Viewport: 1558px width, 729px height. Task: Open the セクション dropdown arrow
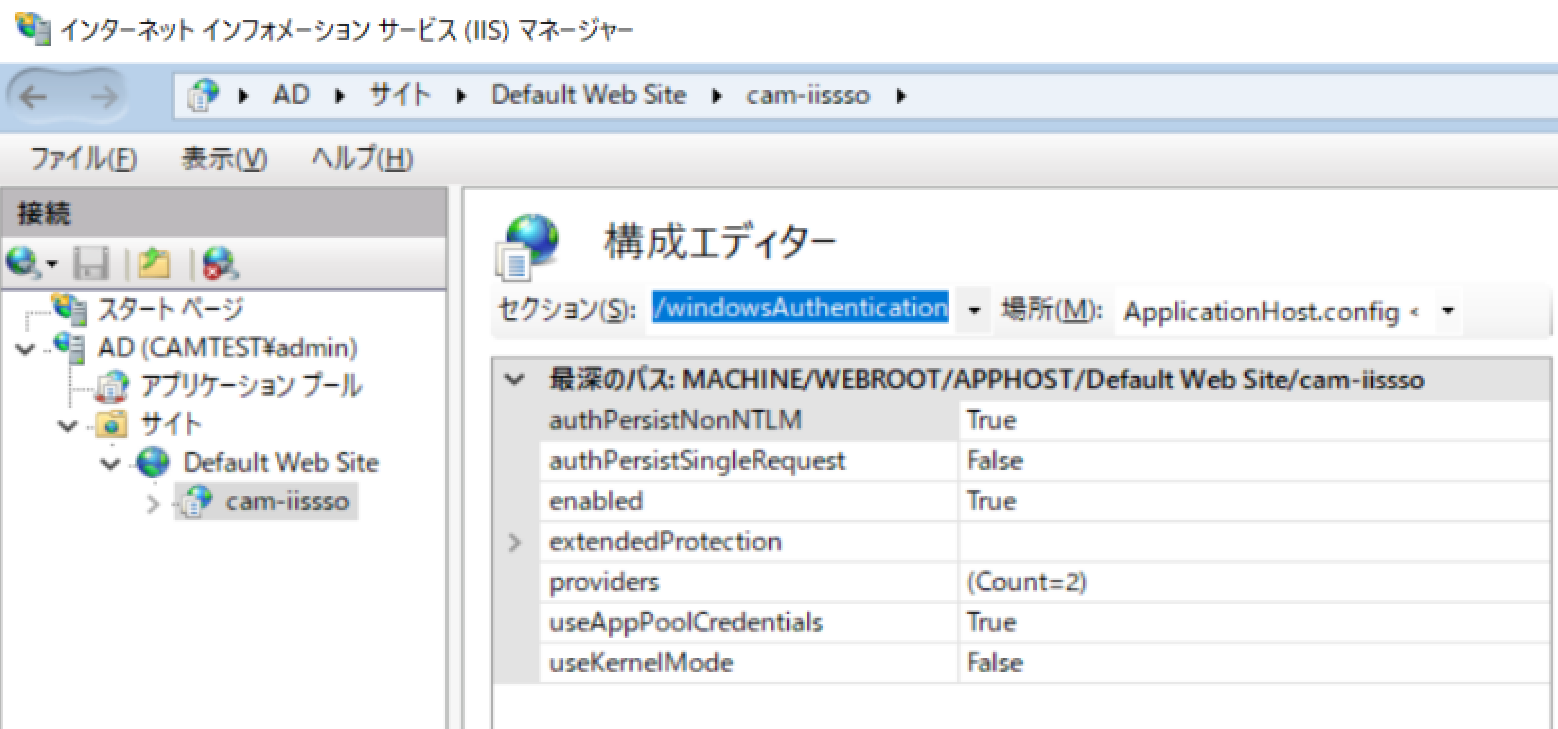pos(974,311)
